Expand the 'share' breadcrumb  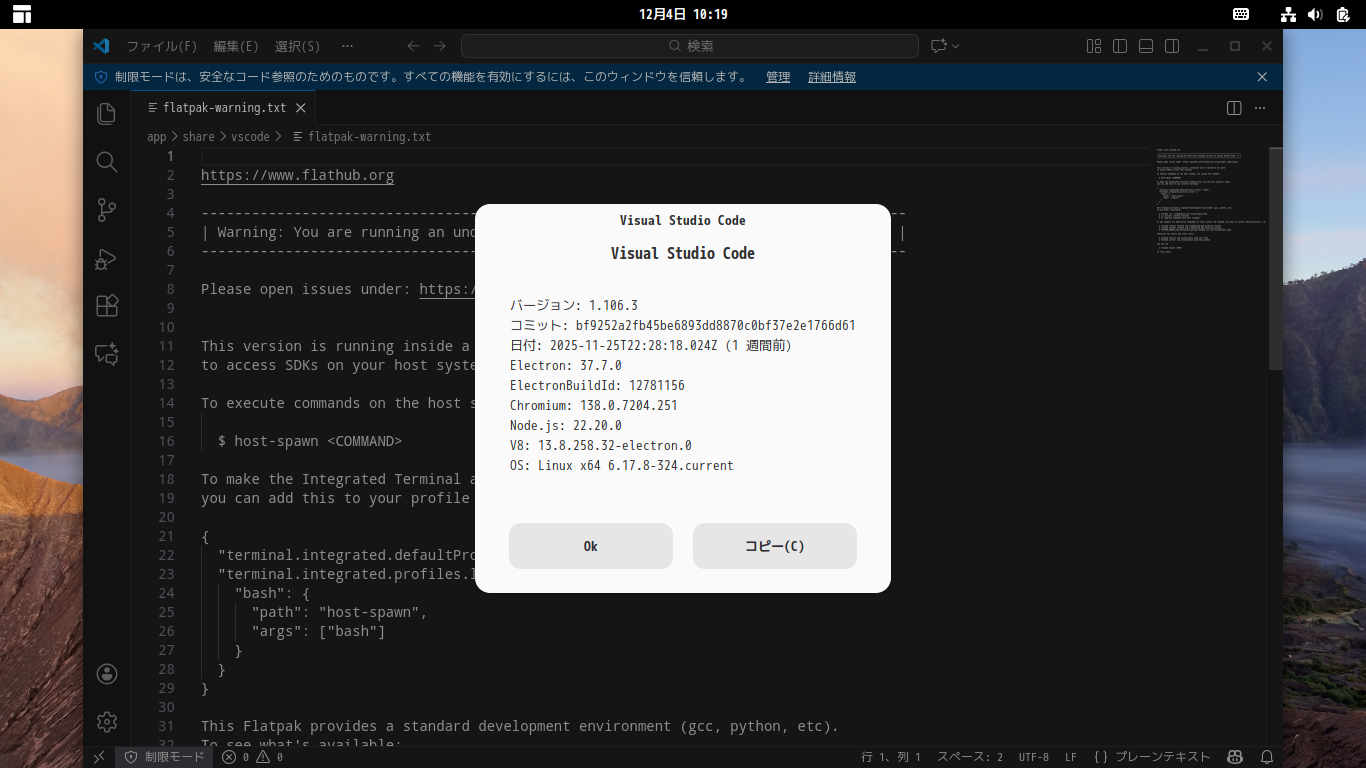pyautogui.click(x=199, y=137)
